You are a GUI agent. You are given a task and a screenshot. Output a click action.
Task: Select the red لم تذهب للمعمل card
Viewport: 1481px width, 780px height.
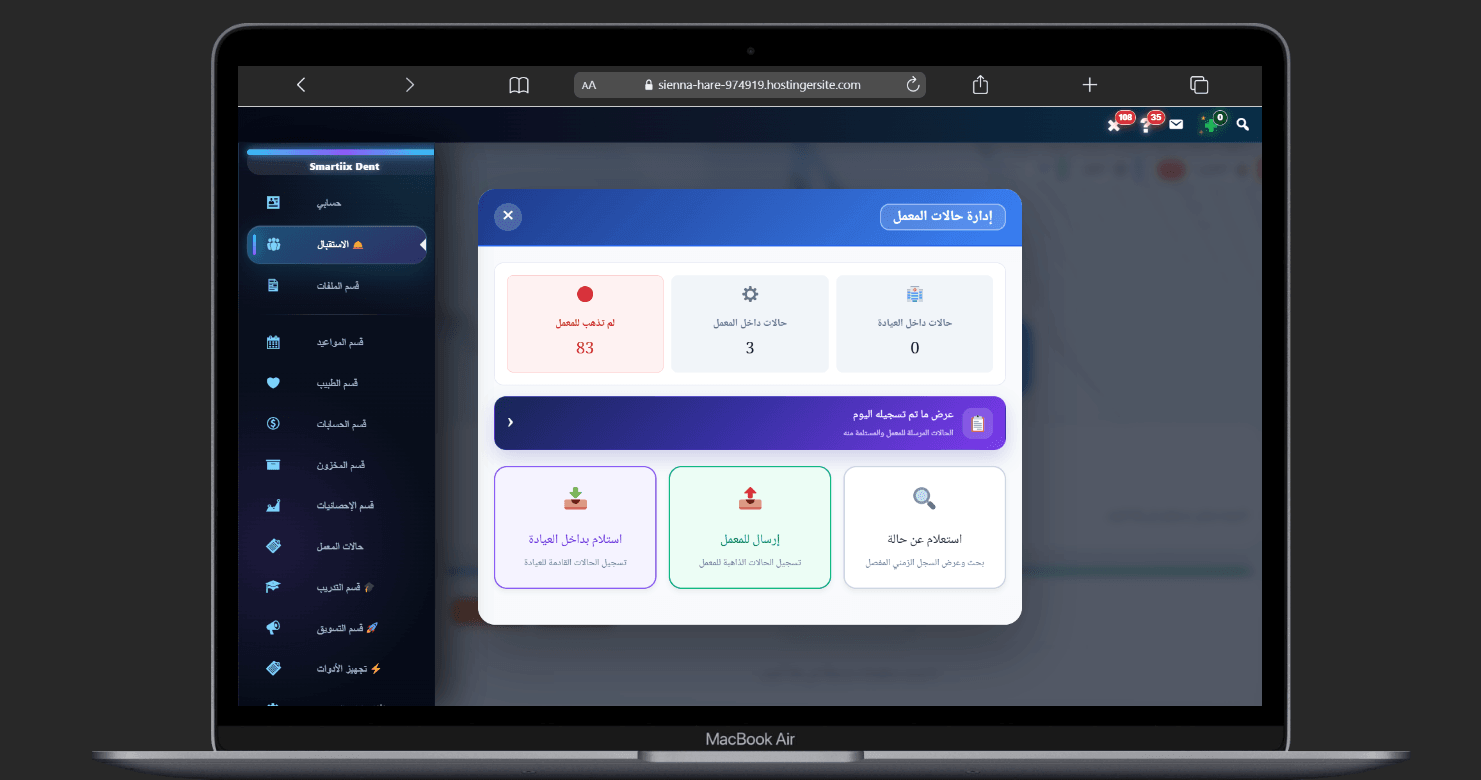click(x=585, y=324)
